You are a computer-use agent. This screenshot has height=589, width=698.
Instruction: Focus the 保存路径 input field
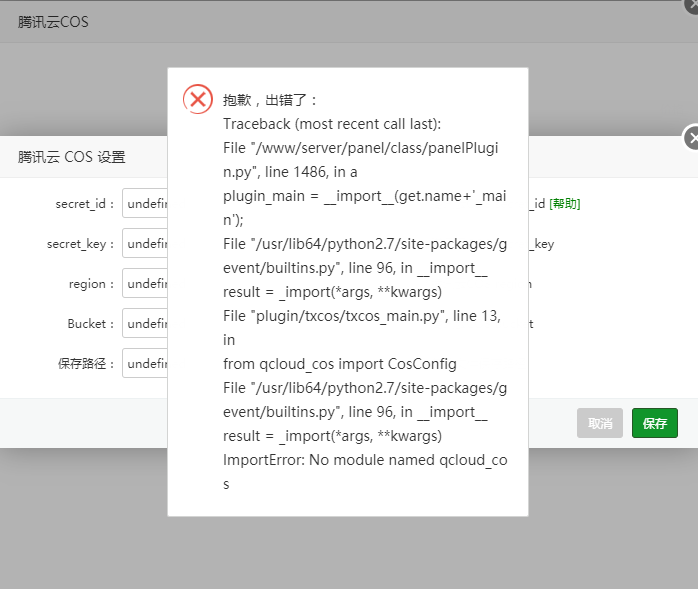[145, 363]
